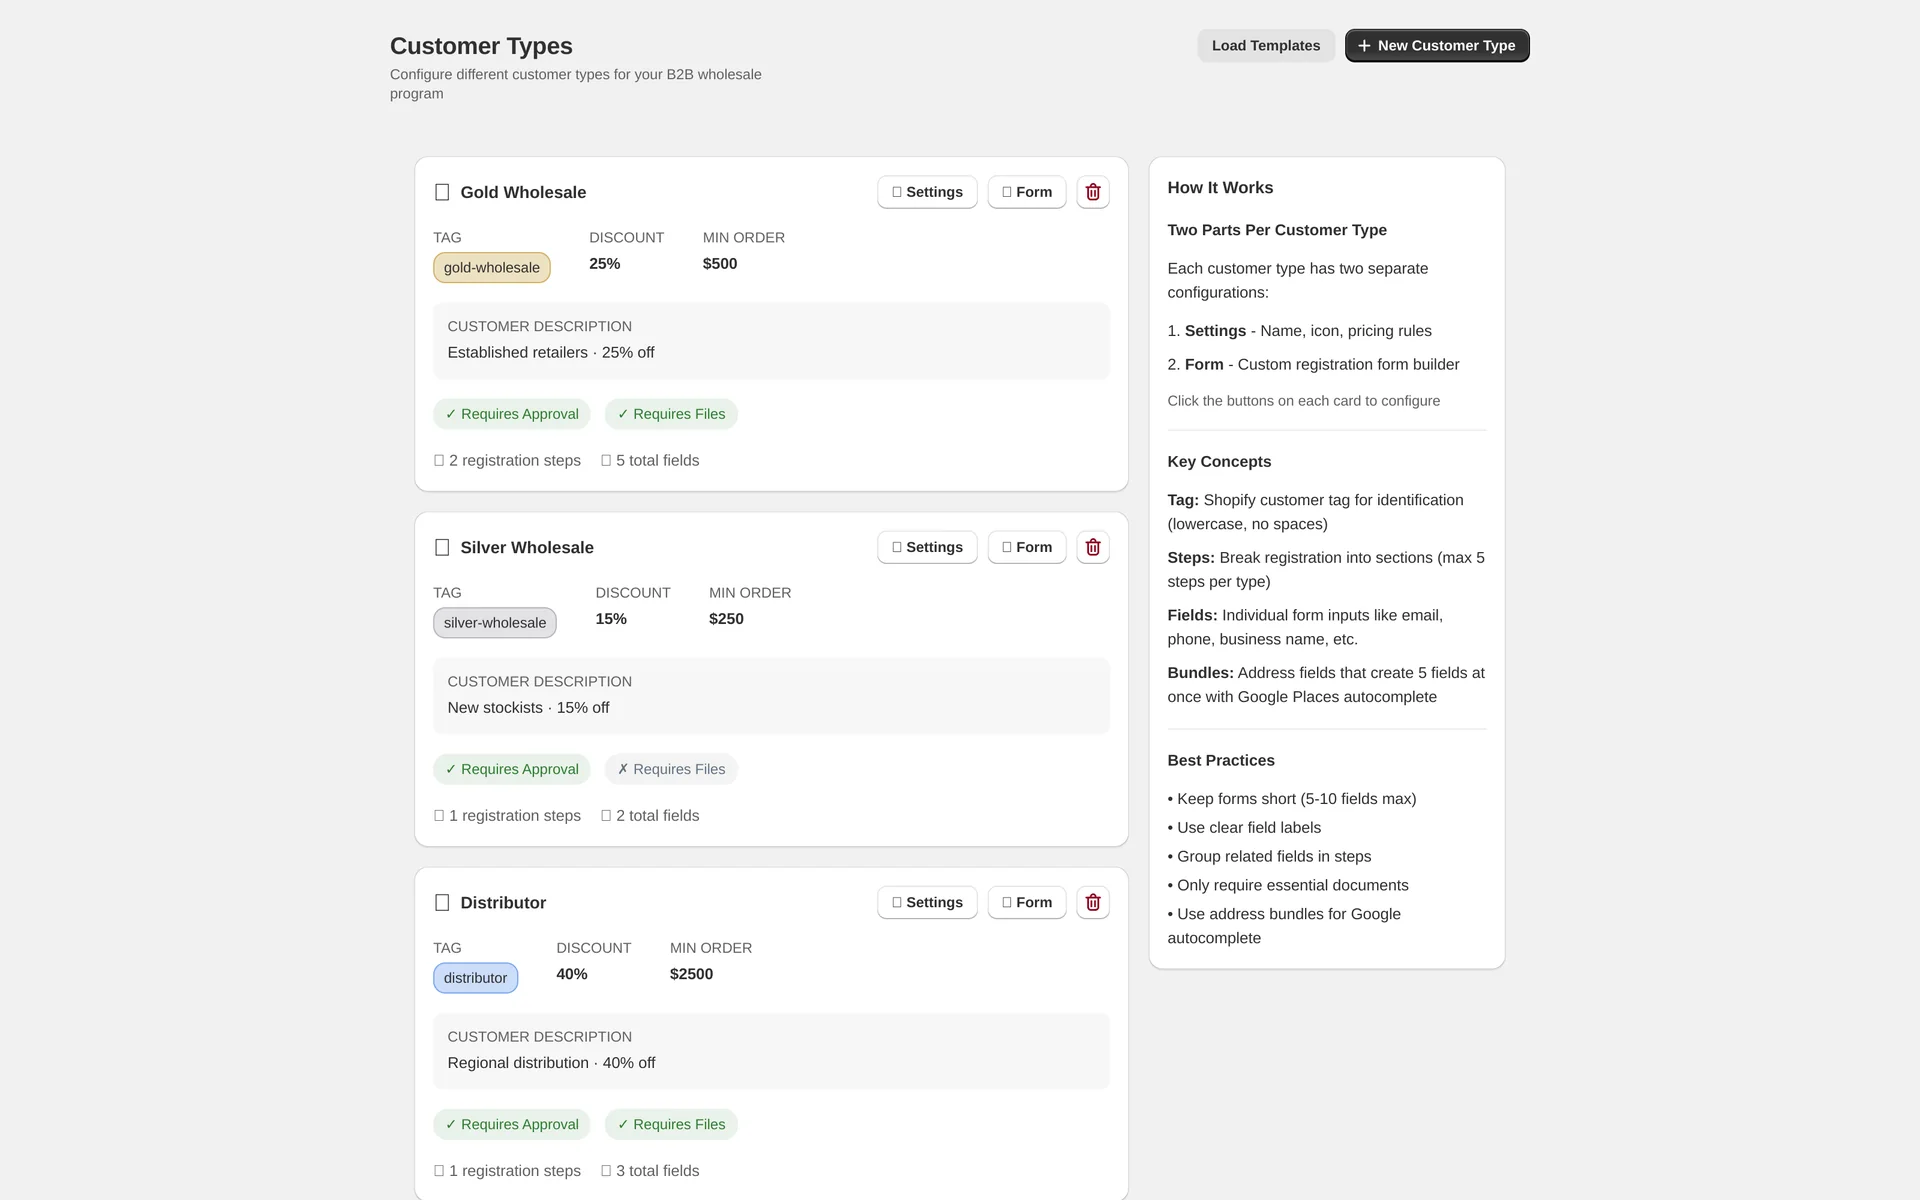Open Form builder for Silver Wholesale
This screenshot has height=1200, width=1920.
click(x=1027, y=547)
